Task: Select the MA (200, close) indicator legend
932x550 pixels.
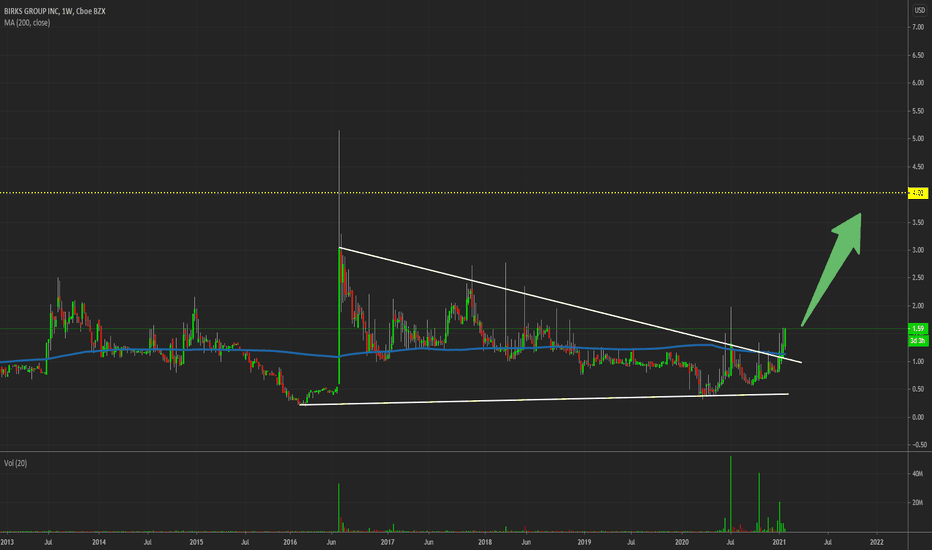Action: pyautogui.click(x=27, y=23)
